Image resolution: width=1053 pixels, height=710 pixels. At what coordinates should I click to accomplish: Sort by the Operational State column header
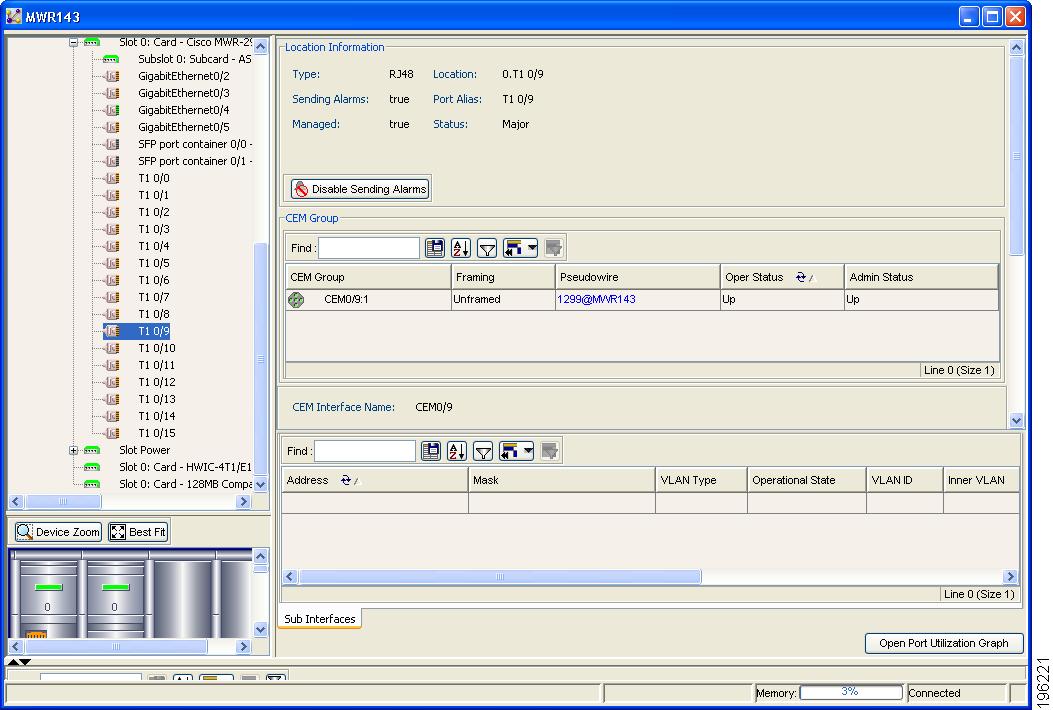[x=807, y=480]
